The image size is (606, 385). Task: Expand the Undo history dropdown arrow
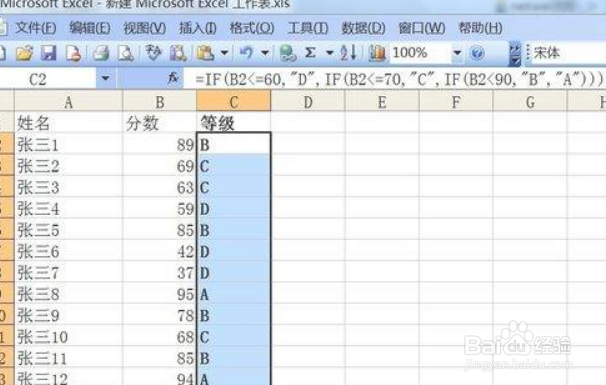265,53
